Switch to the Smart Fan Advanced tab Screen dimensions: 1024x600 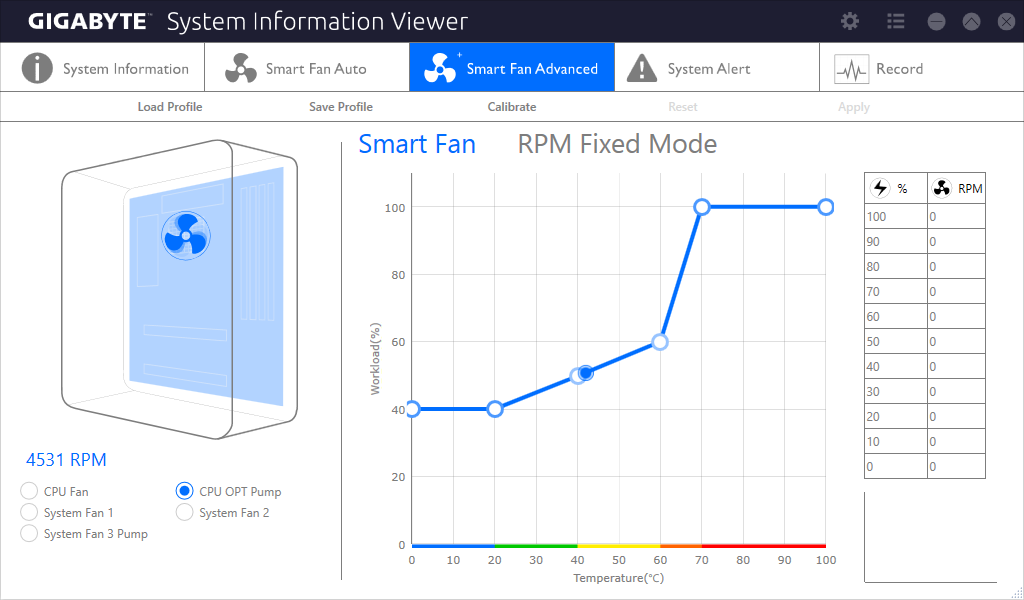click(x=512, y=67)
